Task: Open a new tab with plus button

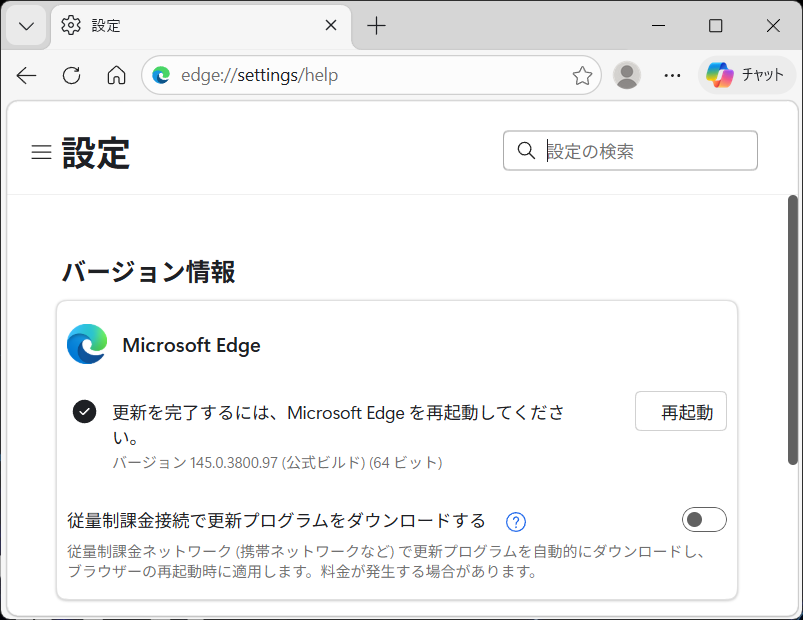Action: (x=376, y=26)
